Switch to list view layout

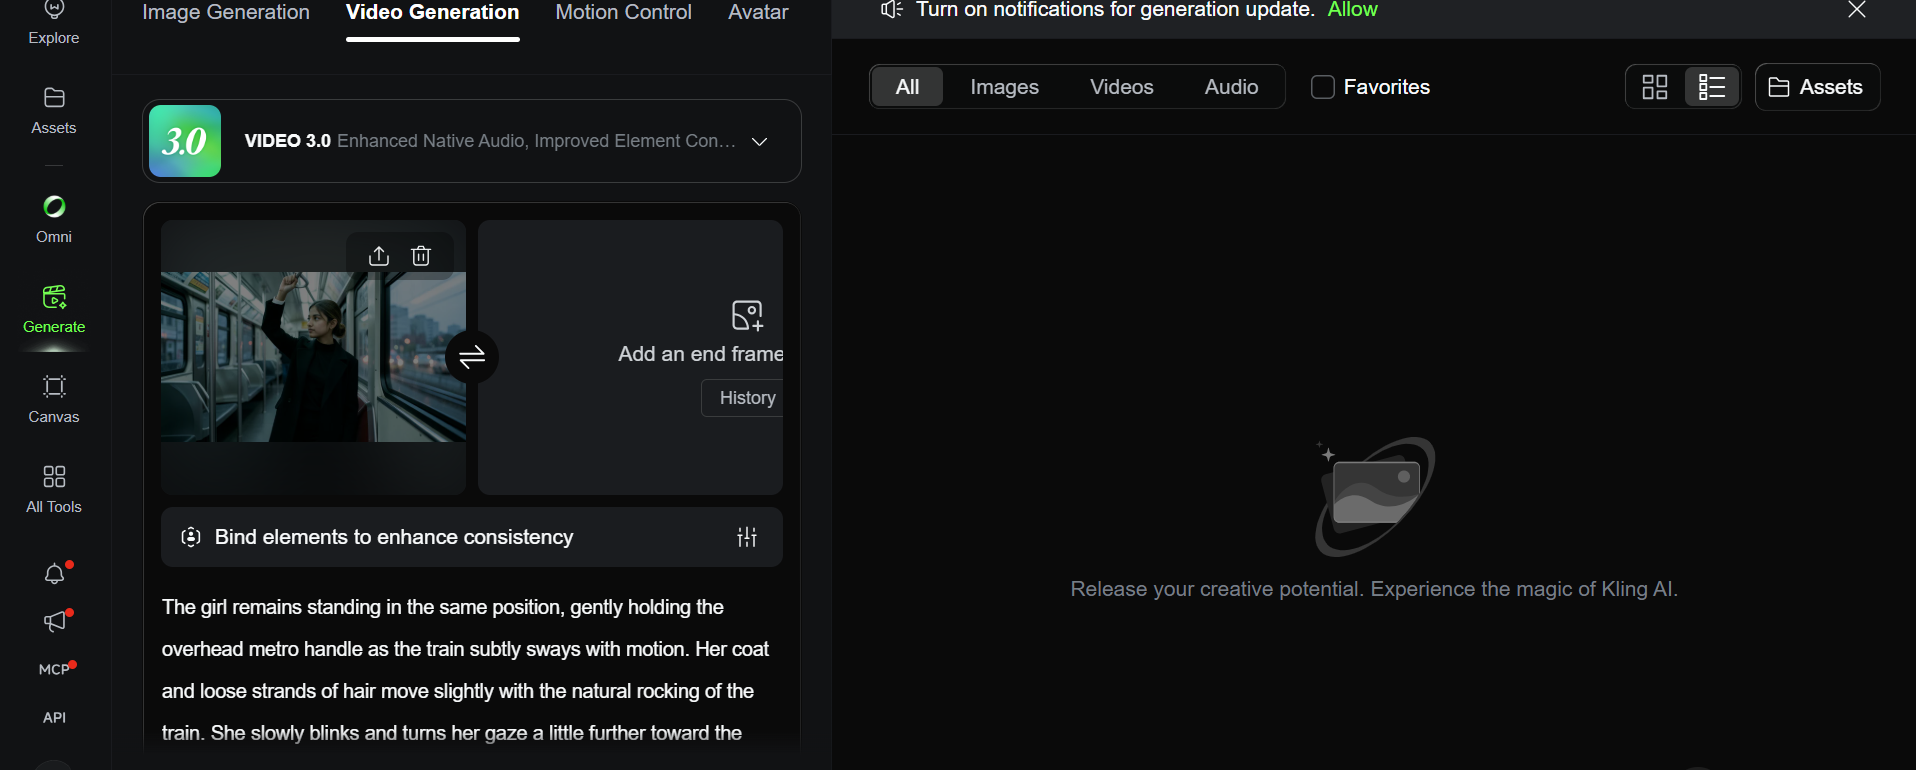1712,87
